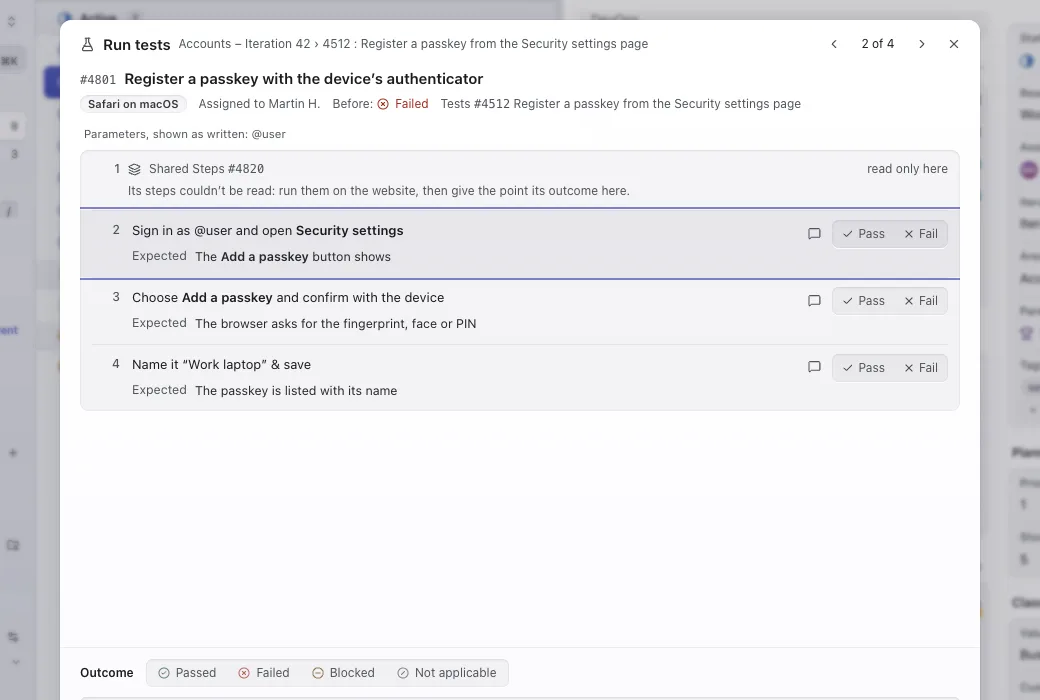The image size is (1040, 700).
Task: Select step text "Name it “Work laptop” & save"
Action: [222, 364]
